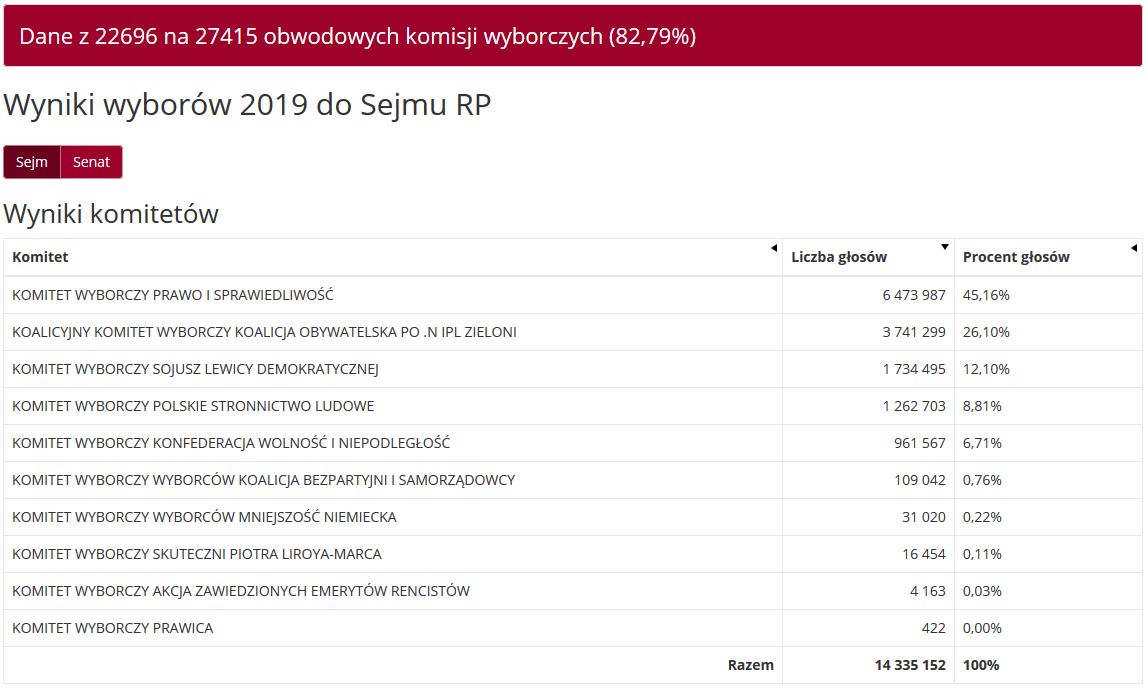This screenshot has width=1148, height=688.
Task: Select the Prawo i Sprawiedliwość committee row
Action: tap(173, 295)
